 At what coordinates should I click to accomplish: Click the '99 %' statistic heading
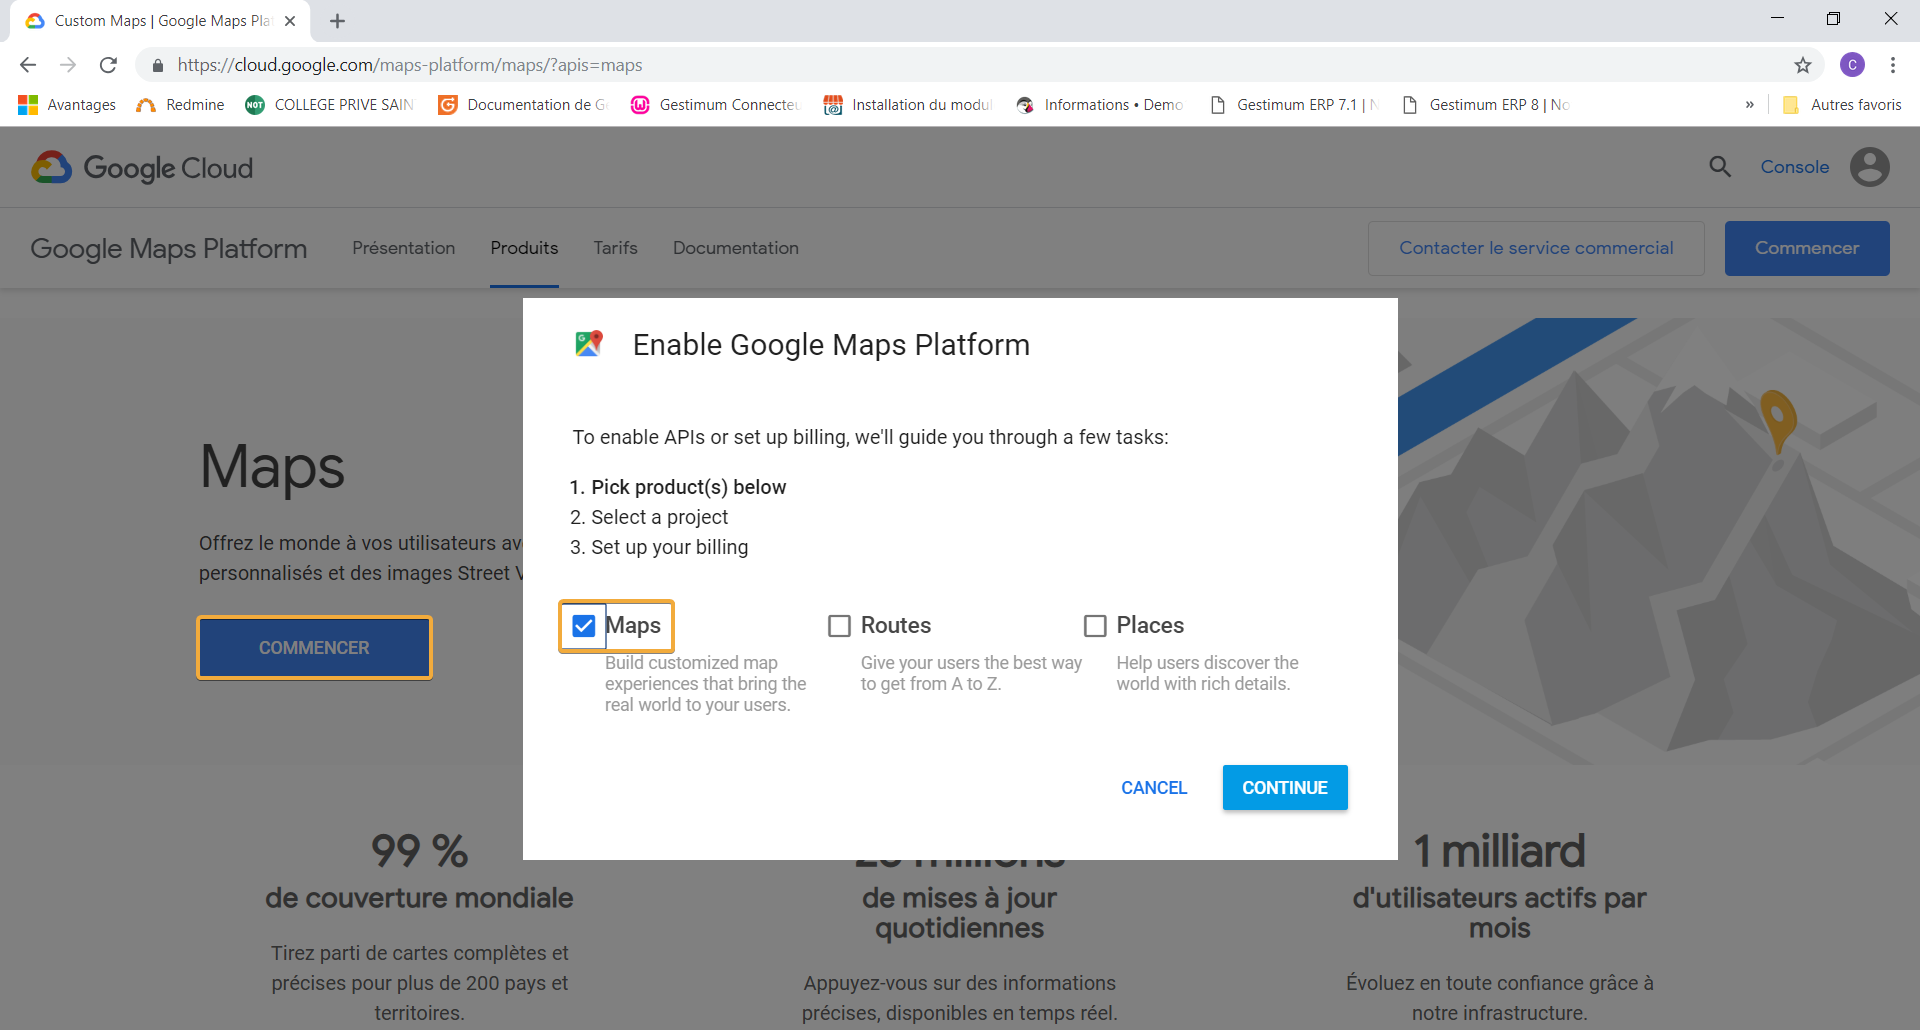click(x=420, y=851)
